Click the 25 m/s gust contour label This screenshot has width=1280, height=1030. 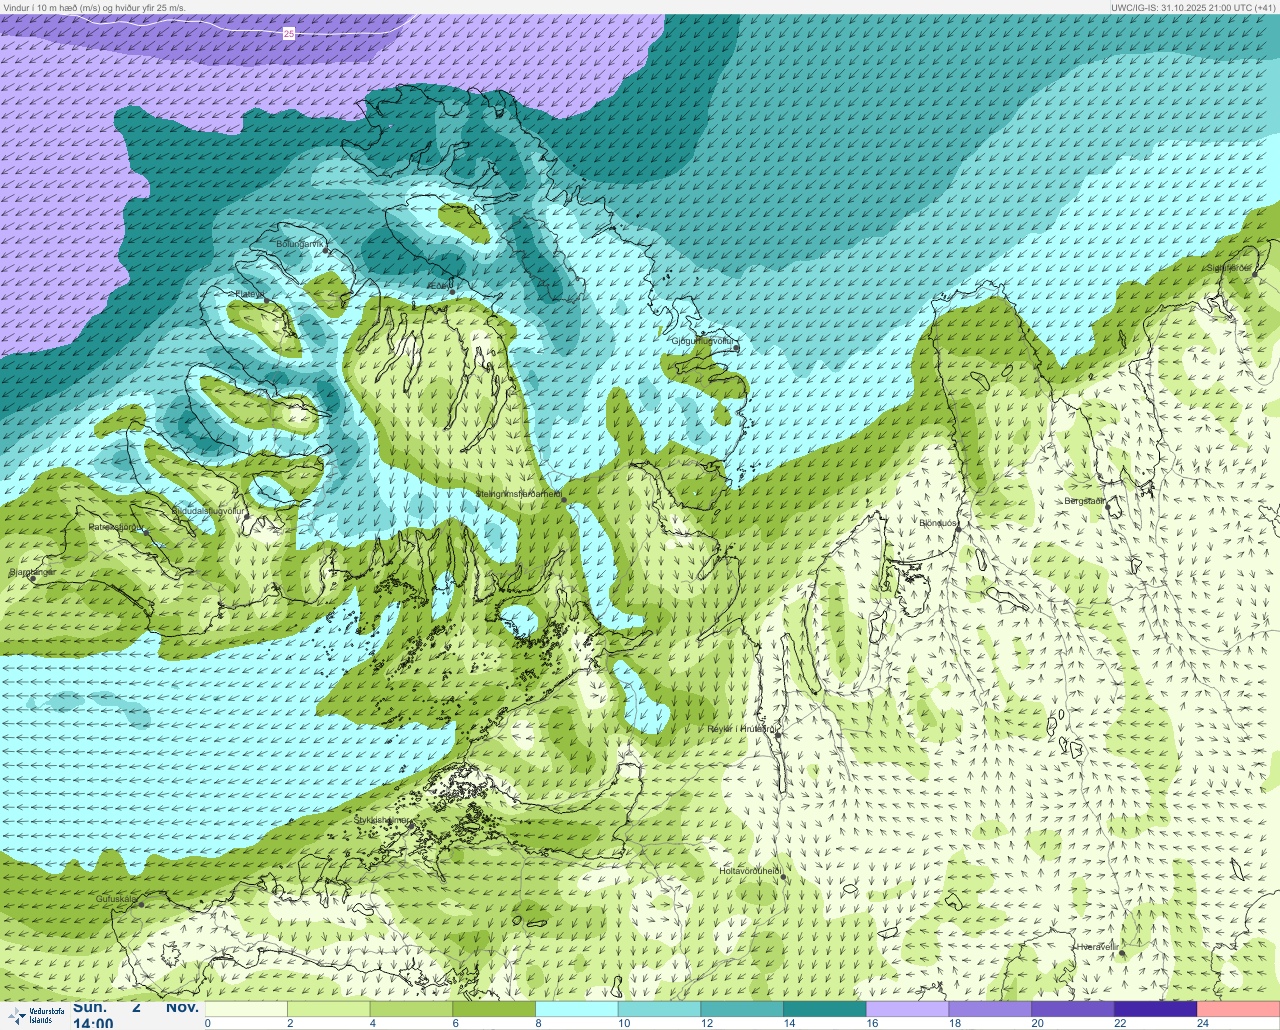(x=289, y=34)
